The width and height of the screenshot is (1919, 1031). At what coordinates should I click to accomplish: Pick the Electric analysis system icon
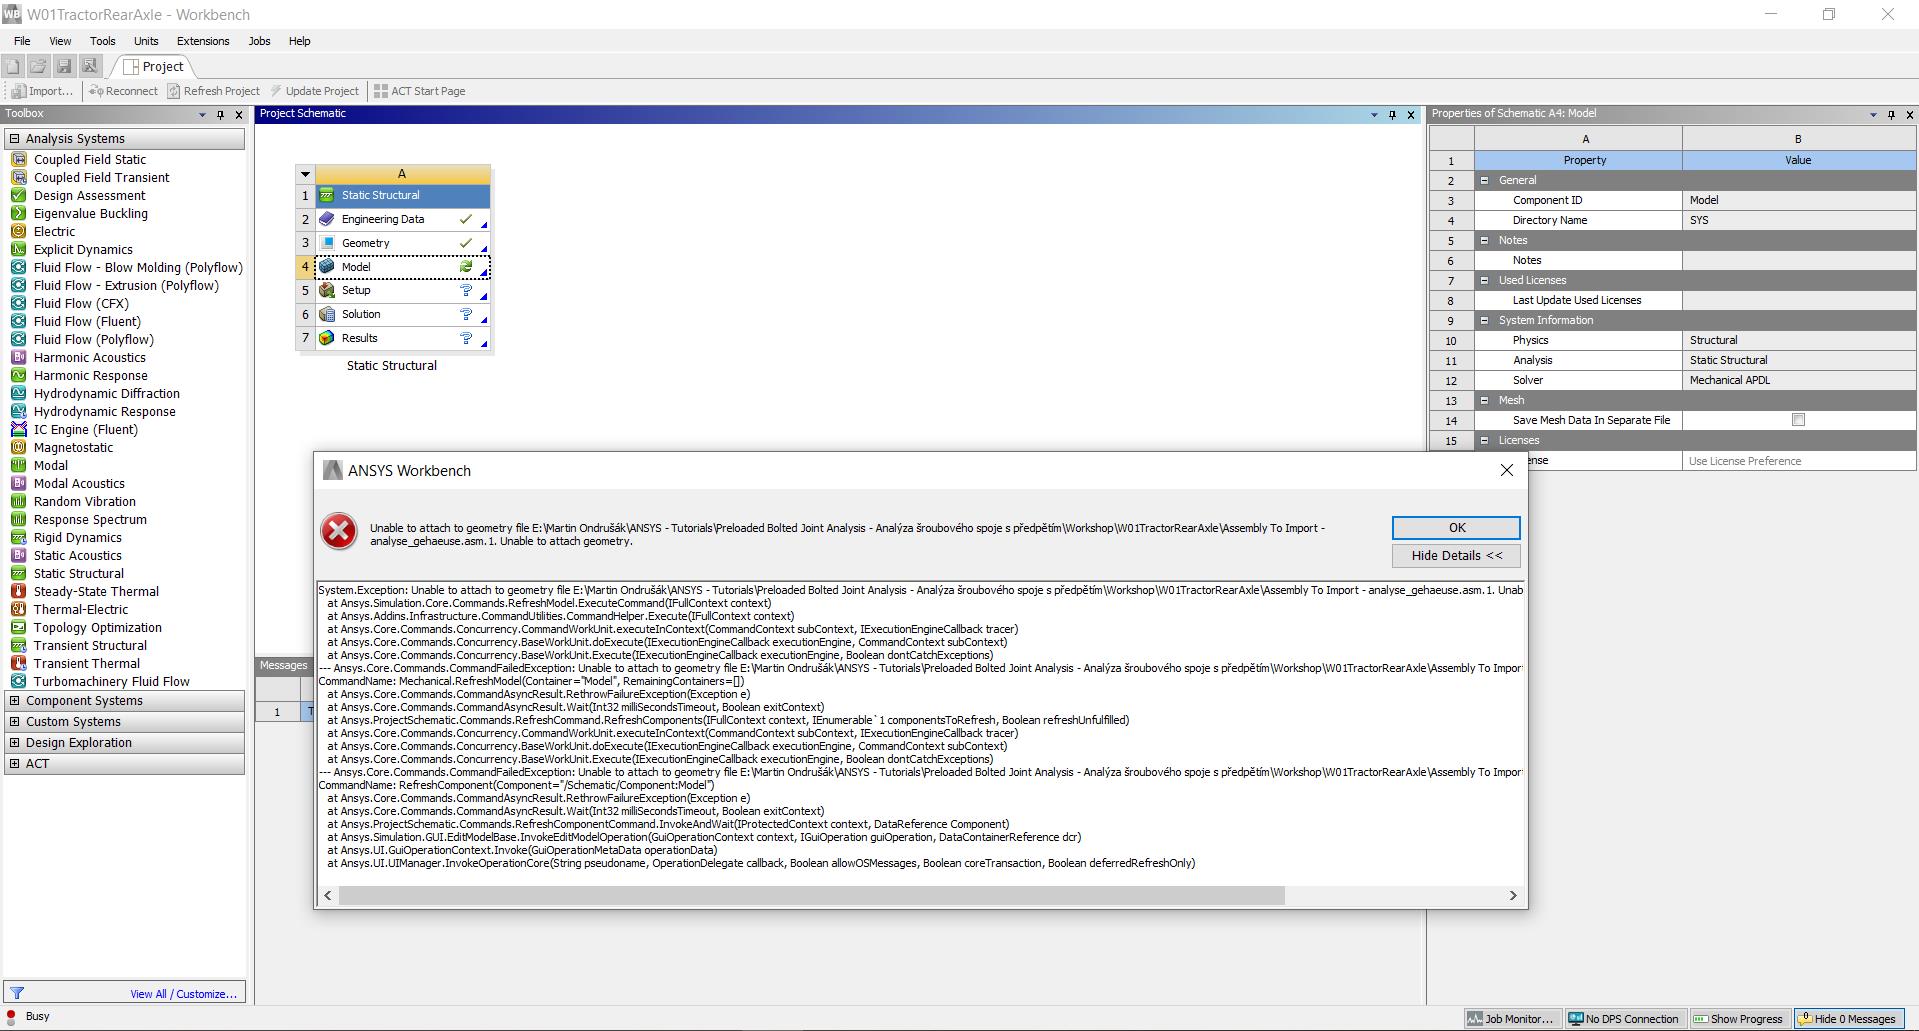(18, 231)
